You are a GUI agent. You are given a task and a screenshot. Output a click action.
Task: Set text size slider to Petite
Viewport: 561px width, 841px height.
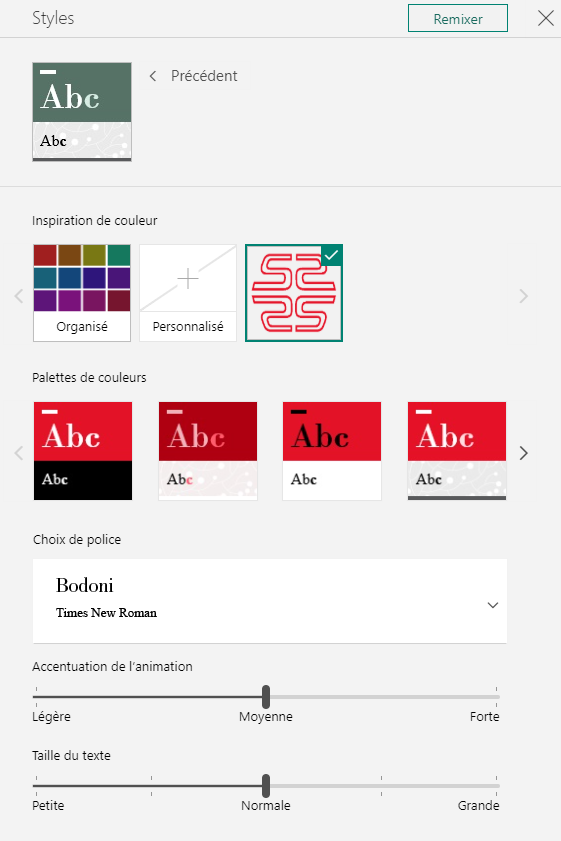tap(36, 786)
